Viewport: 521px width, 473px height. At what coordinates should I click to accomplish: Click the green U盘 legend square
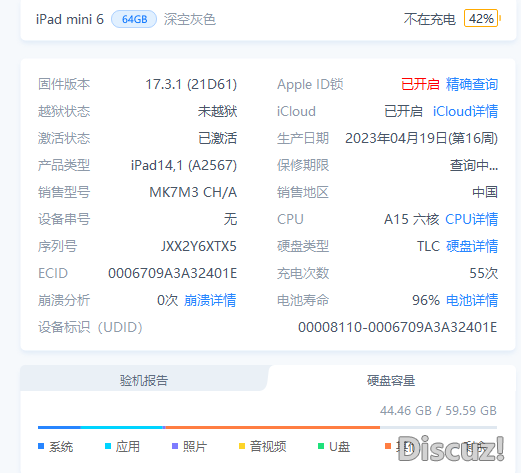(x=321, y=446)
